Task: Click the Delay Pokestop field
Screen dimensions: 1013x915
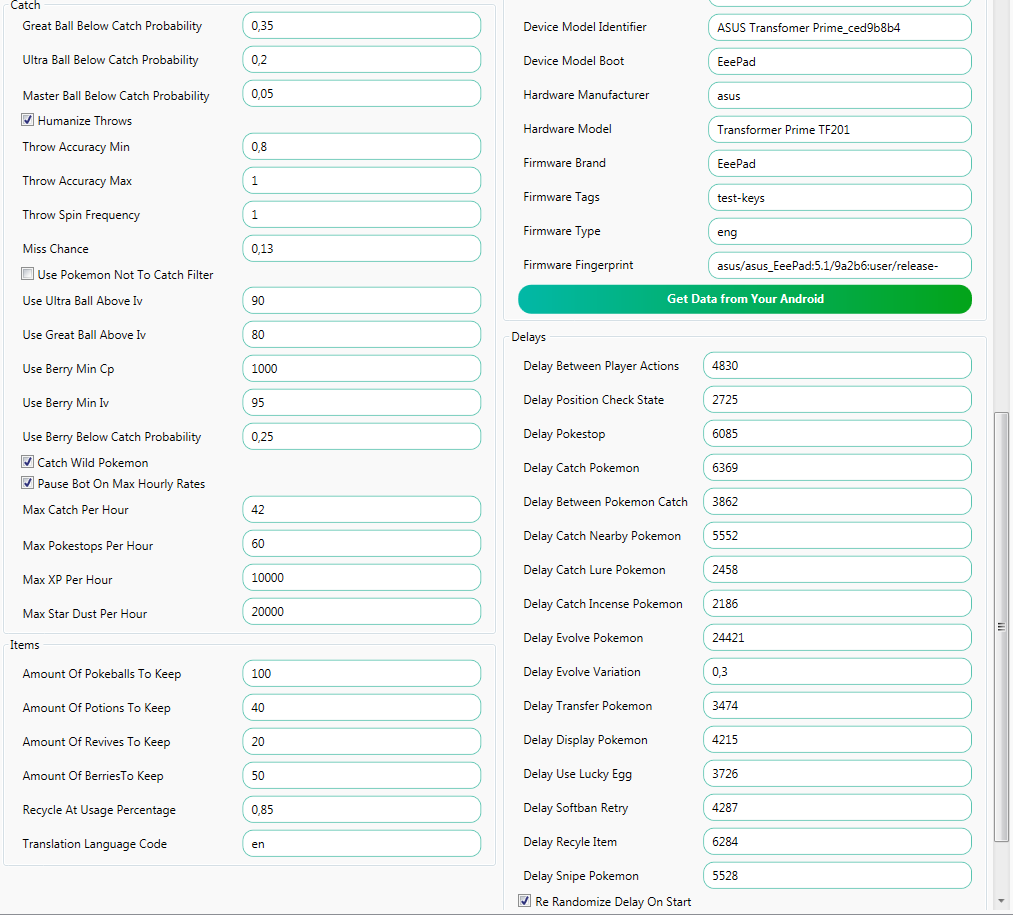Action: 837,434
